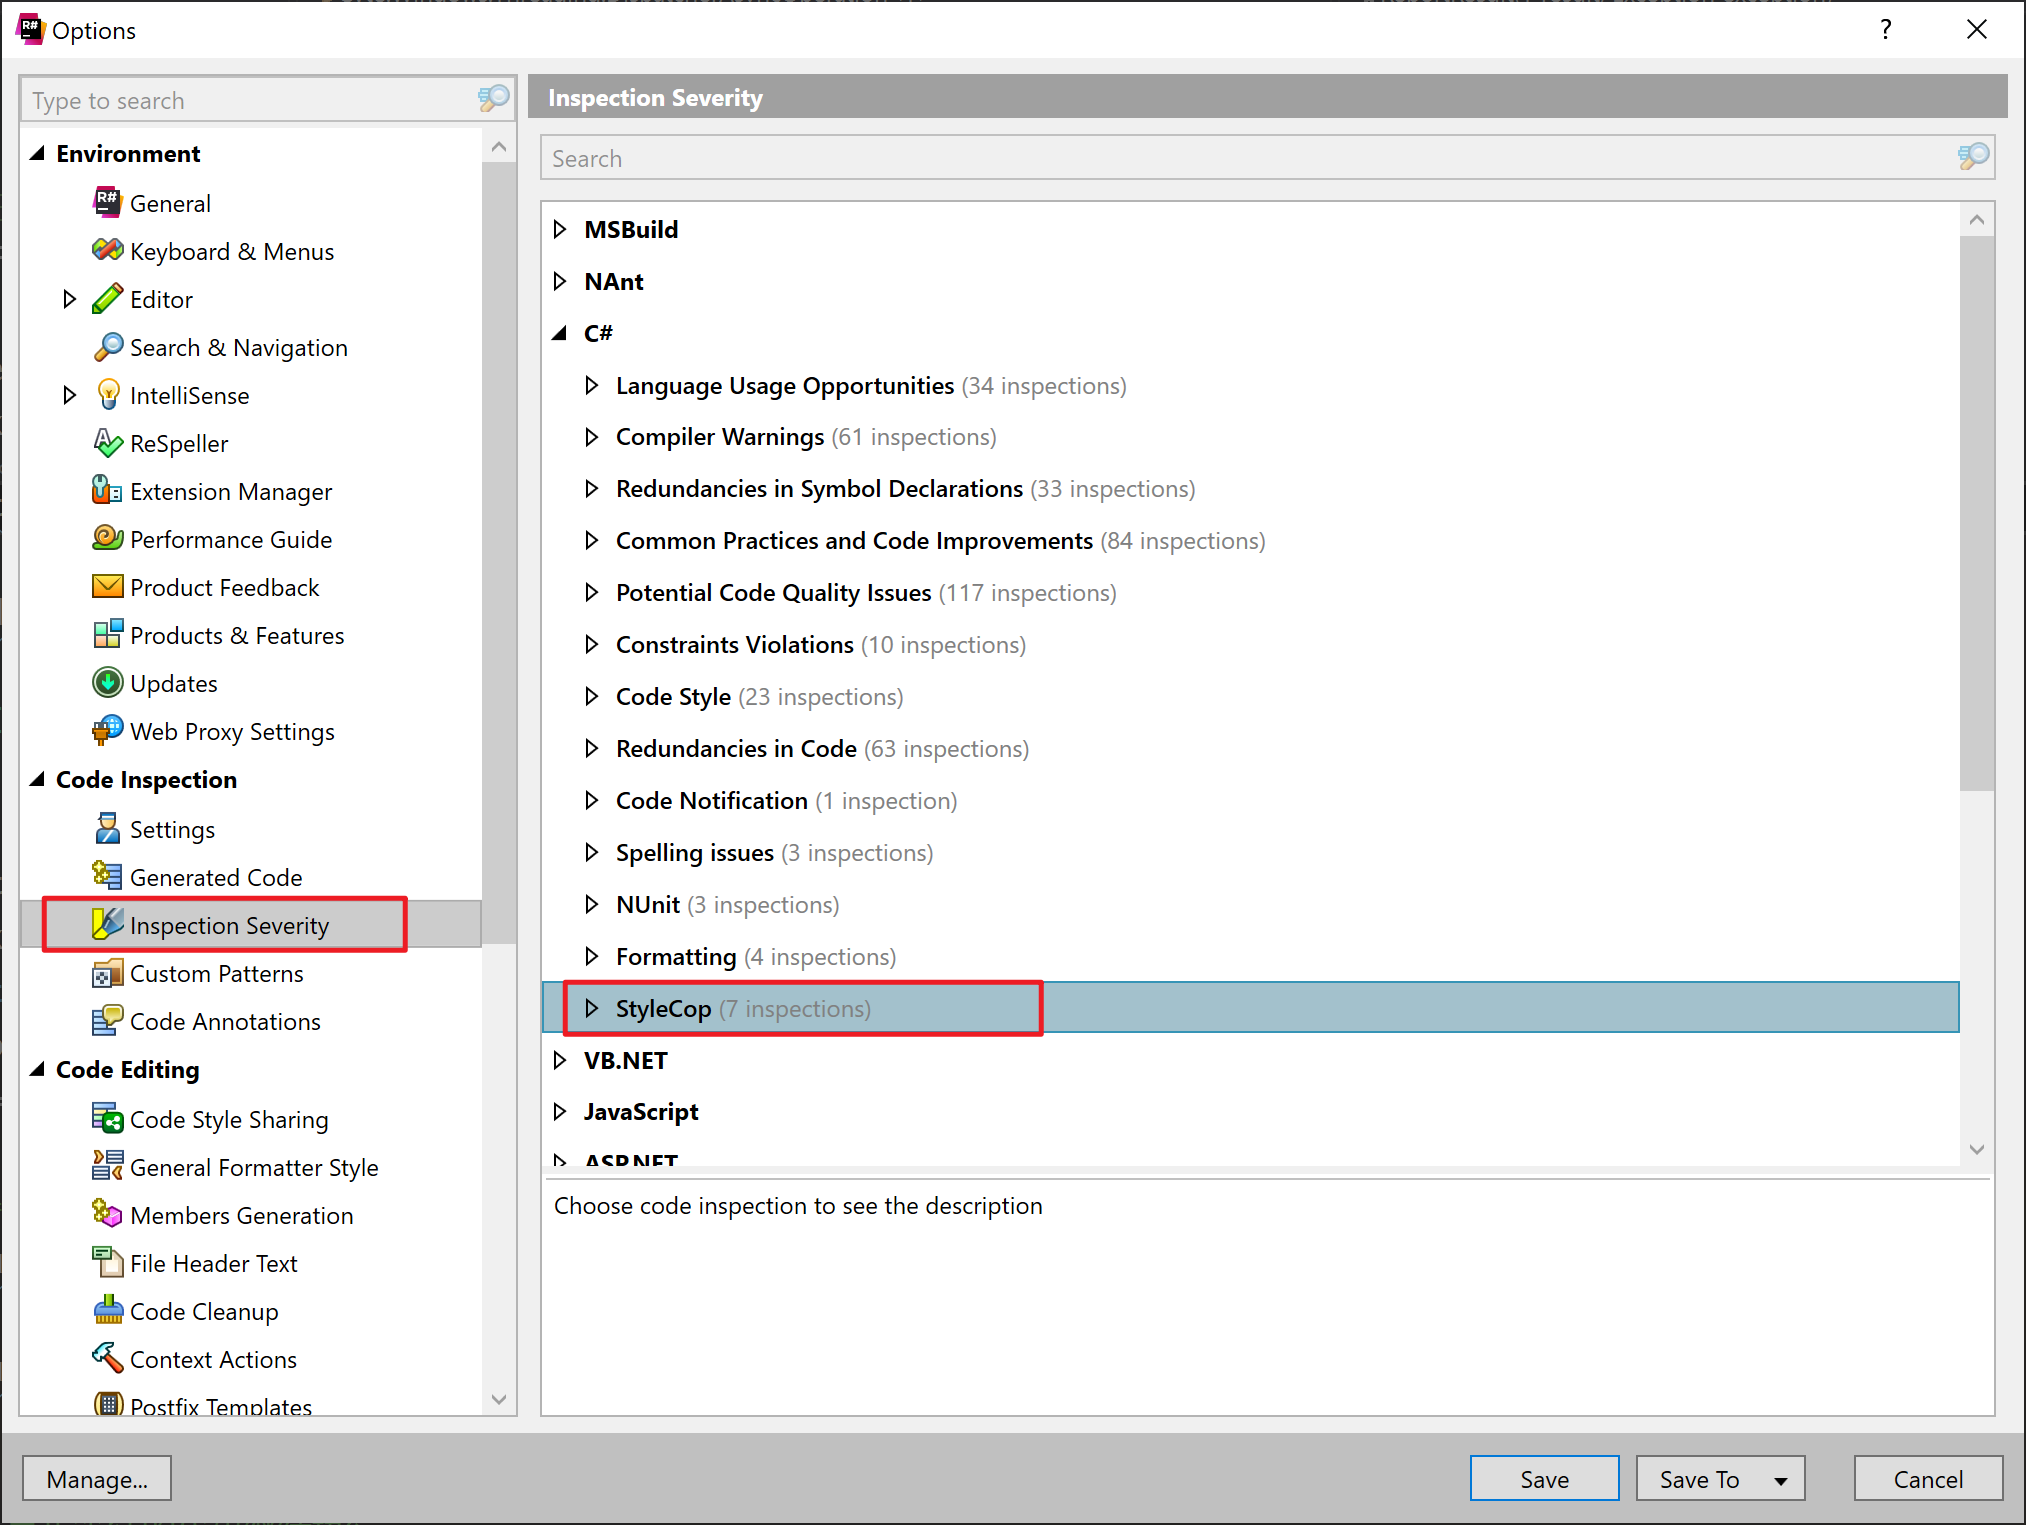Click the search icon in options filter box
This screenshot has width=2026, height=1525.
coord(493,99)
